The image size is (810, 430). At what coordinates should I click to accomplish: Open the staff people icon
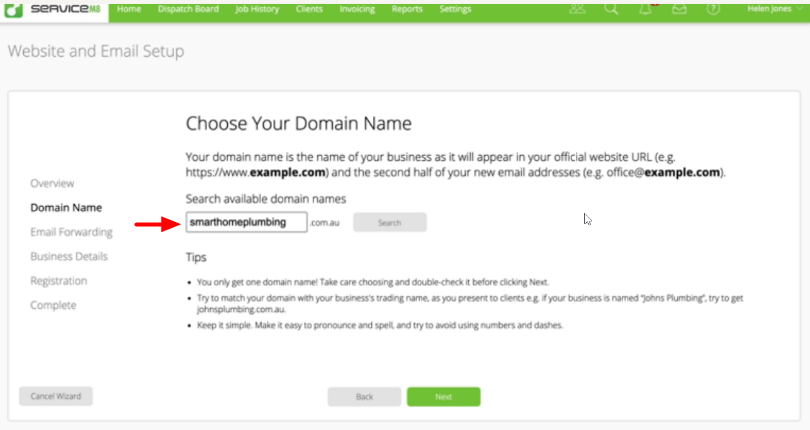577,9
